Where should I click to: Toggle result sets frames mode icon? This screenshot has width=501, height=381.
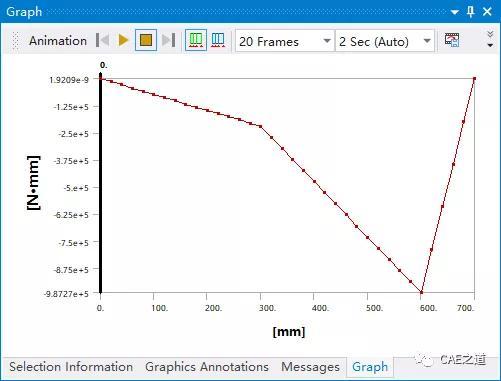218,41
